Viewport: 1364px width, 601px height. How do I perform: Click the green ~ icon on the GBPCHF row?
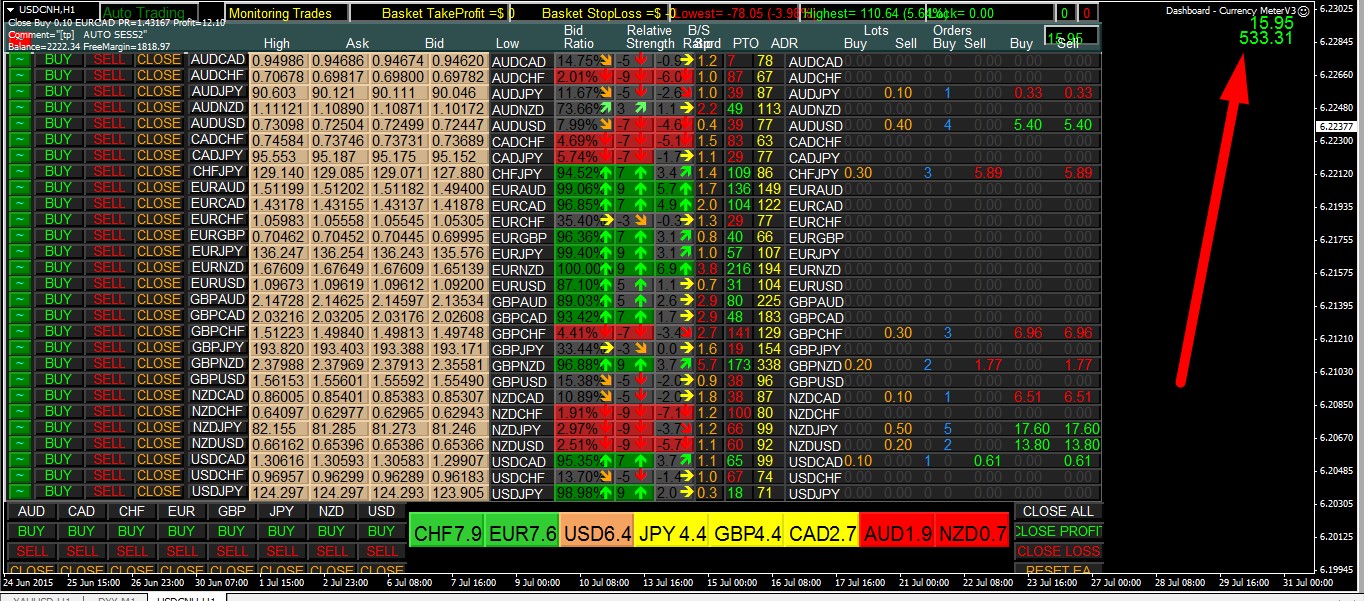tap(20, 332)
